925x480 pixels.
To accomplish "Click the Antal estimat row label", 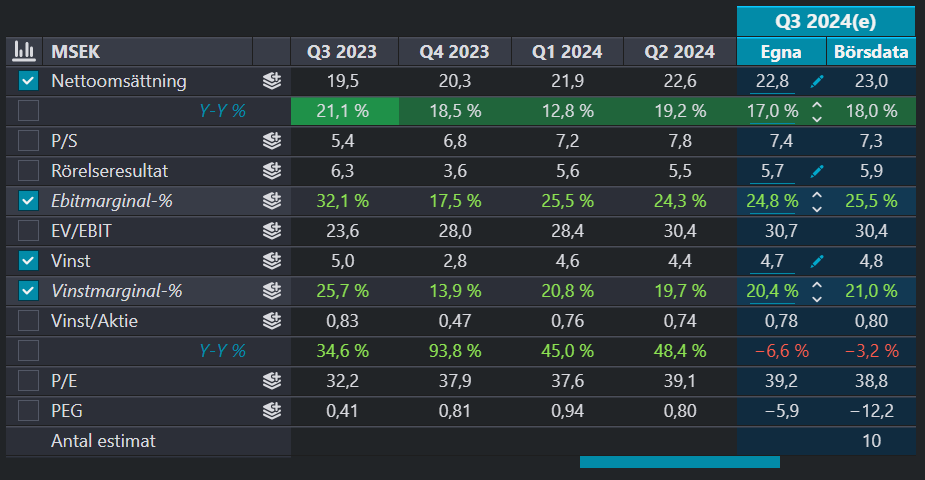I will [x=103, y=441].
